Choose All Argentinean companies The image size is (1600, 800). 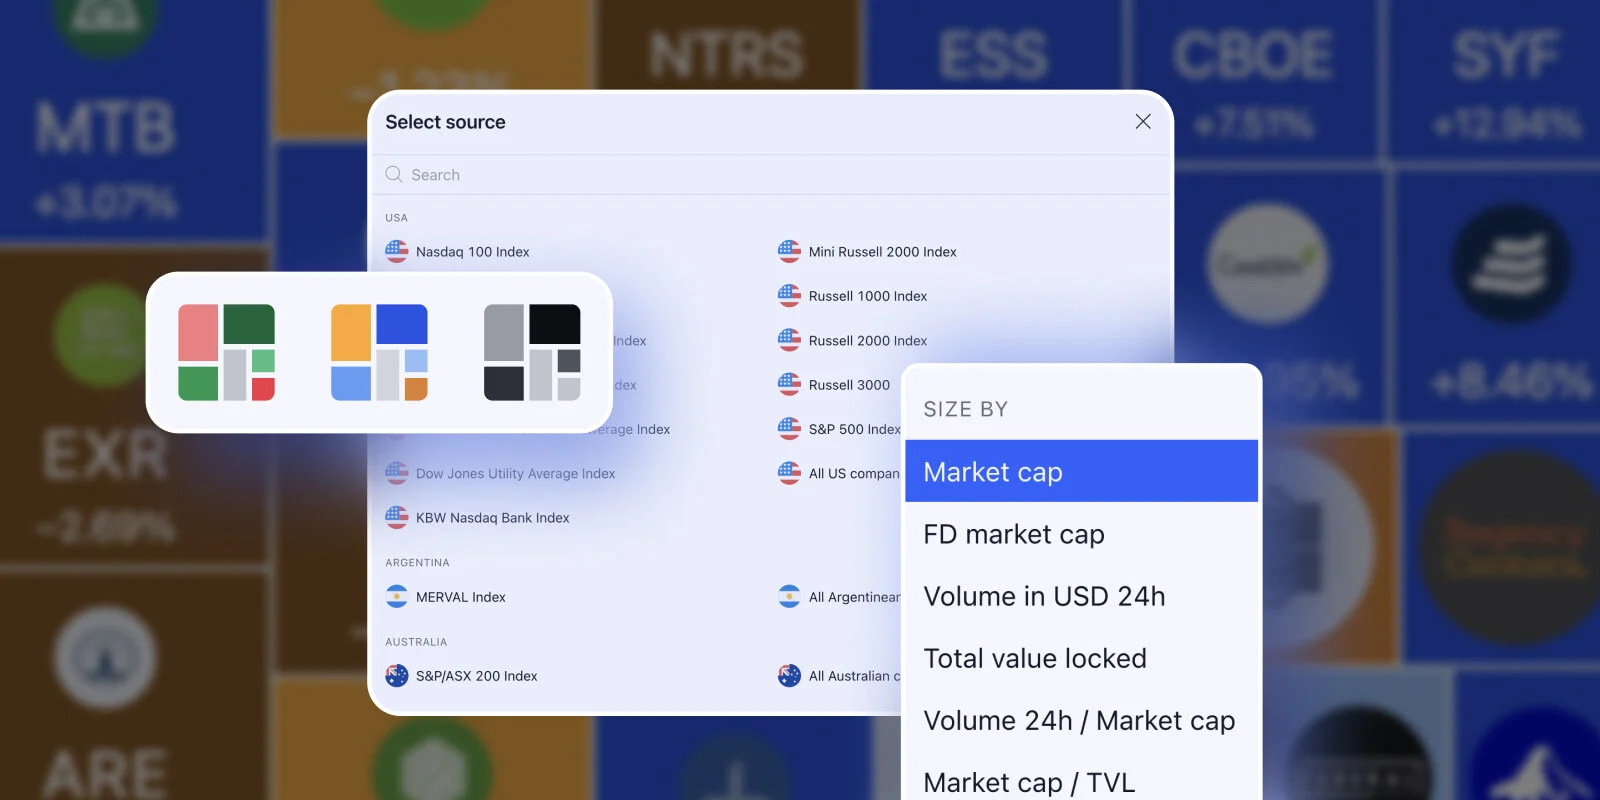pyautogui.click(x=854, y=597)
